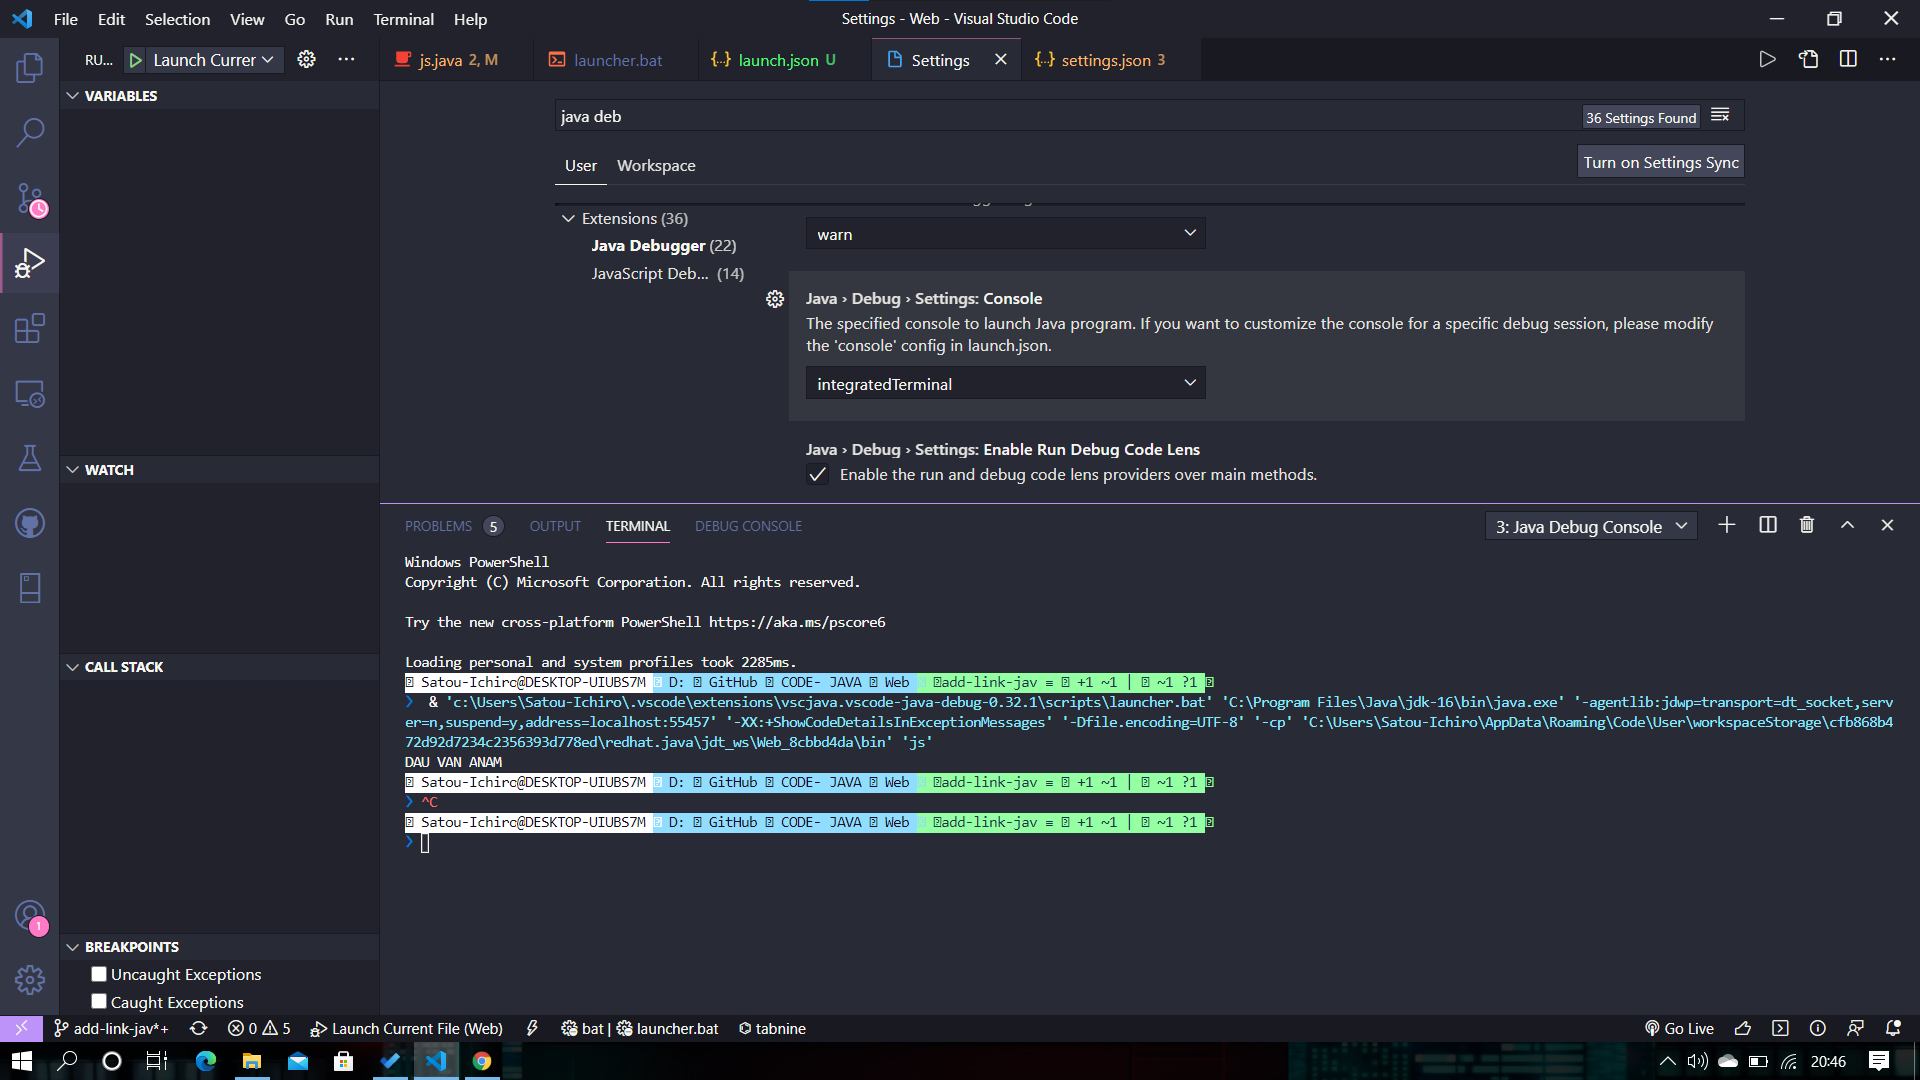Viewport: 1920px width, 1080px height.
Task: Run file with editor title play icon
Action: (x=1767, y=60)
